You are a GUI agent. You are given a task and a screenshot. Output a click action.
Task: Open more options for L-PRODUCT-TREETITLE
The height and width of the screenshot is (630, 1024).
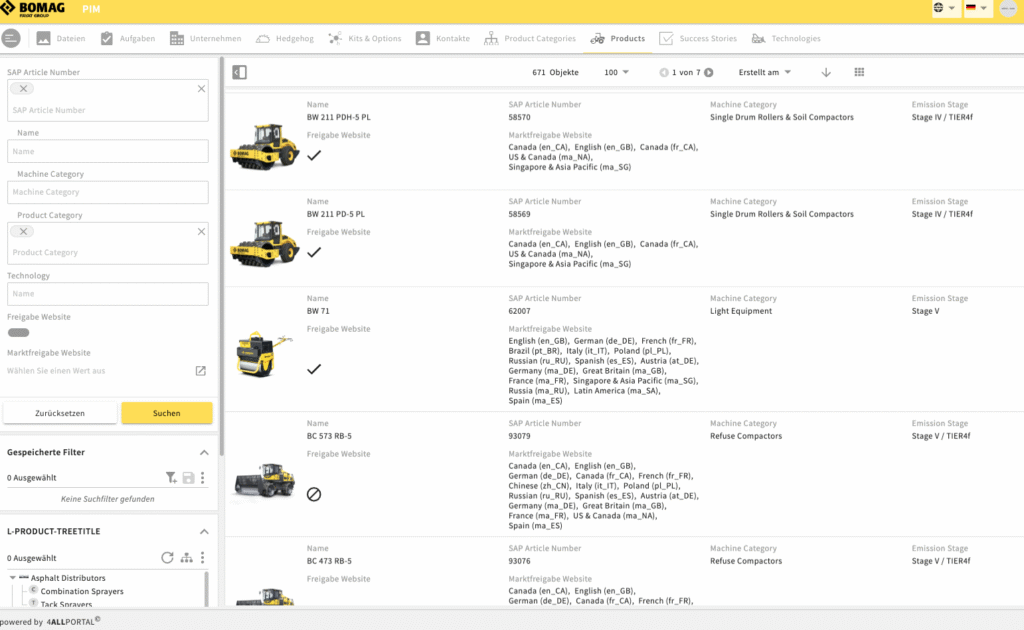[202, 558]
